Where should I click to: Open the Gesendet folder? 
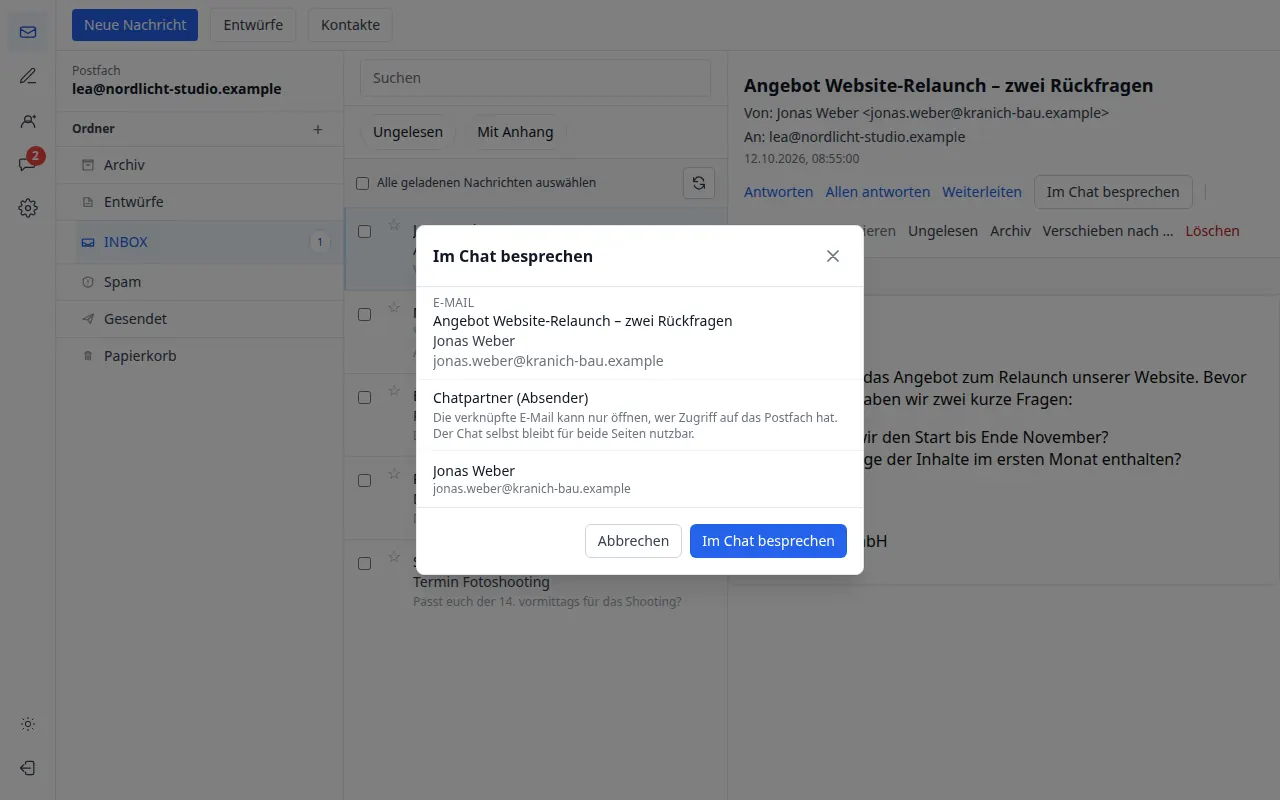[199, 319]
